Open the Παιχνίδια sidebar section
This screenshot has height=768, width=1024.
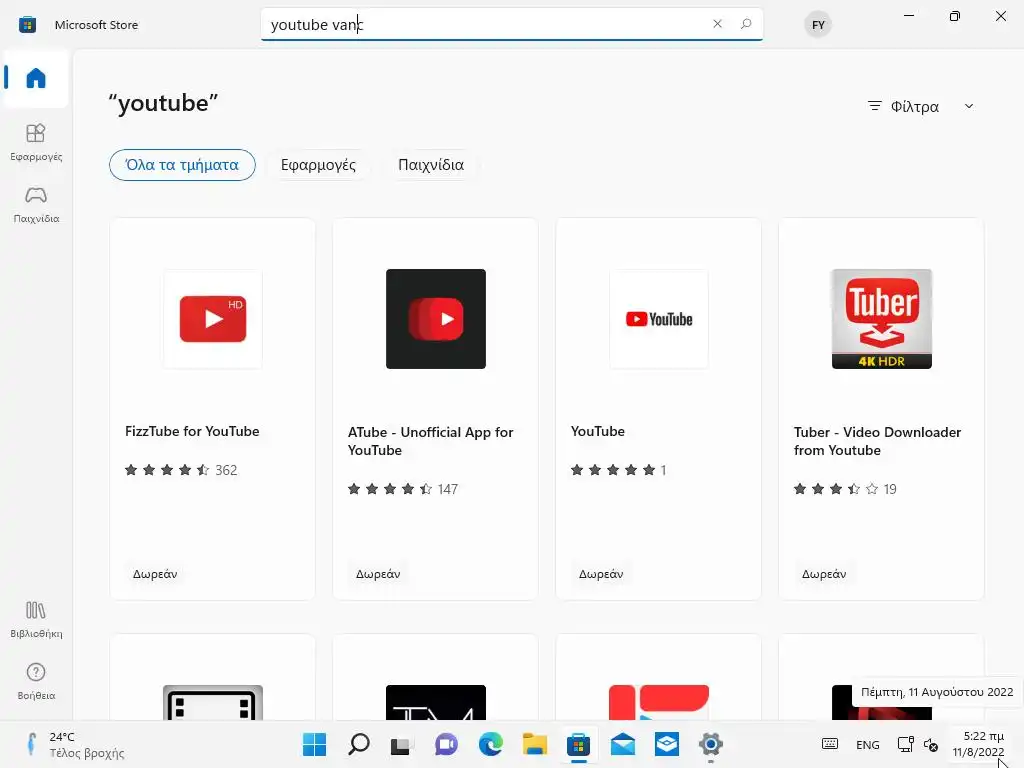point(36,204)
